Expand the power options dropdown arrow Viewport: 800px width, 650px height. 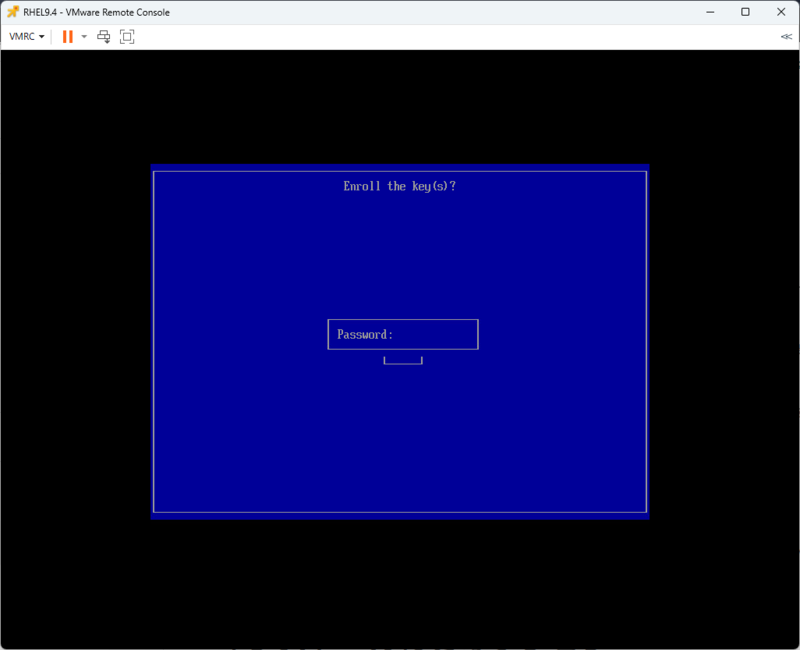[84, 37]
